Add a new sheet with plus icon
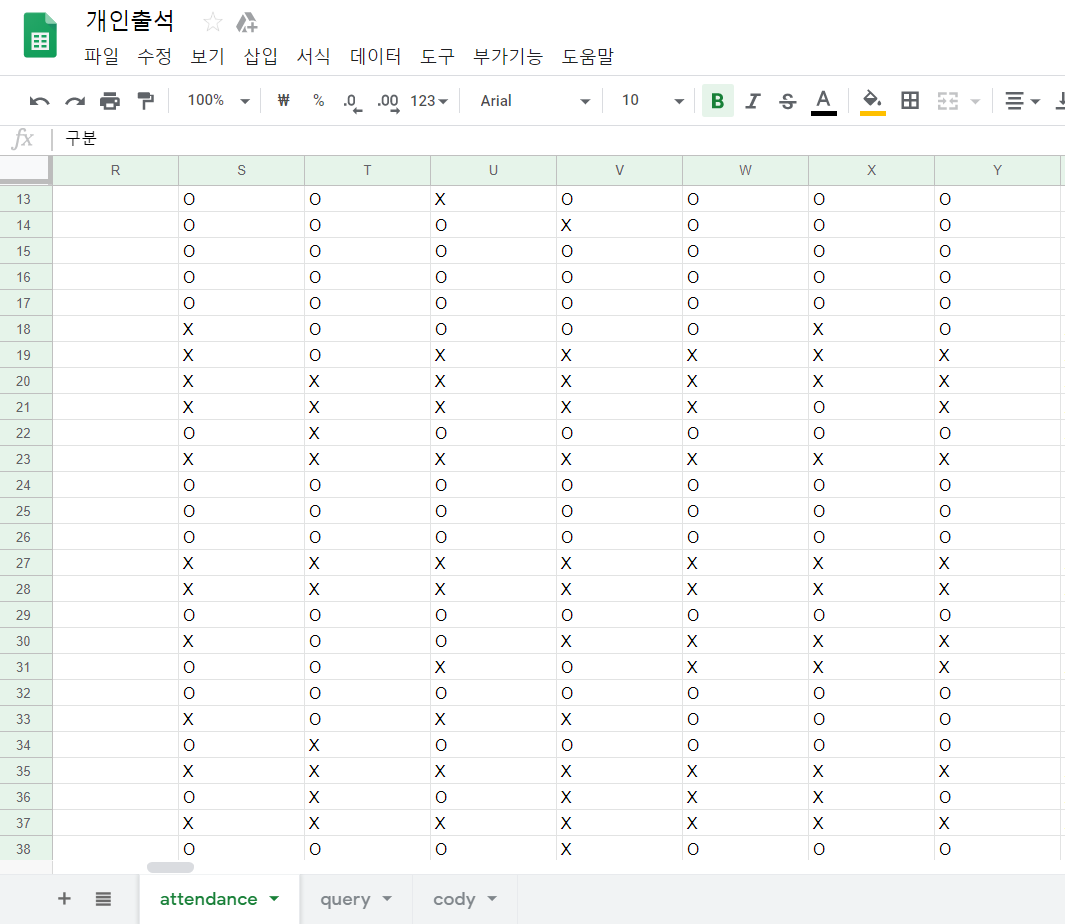 [64, 899]
